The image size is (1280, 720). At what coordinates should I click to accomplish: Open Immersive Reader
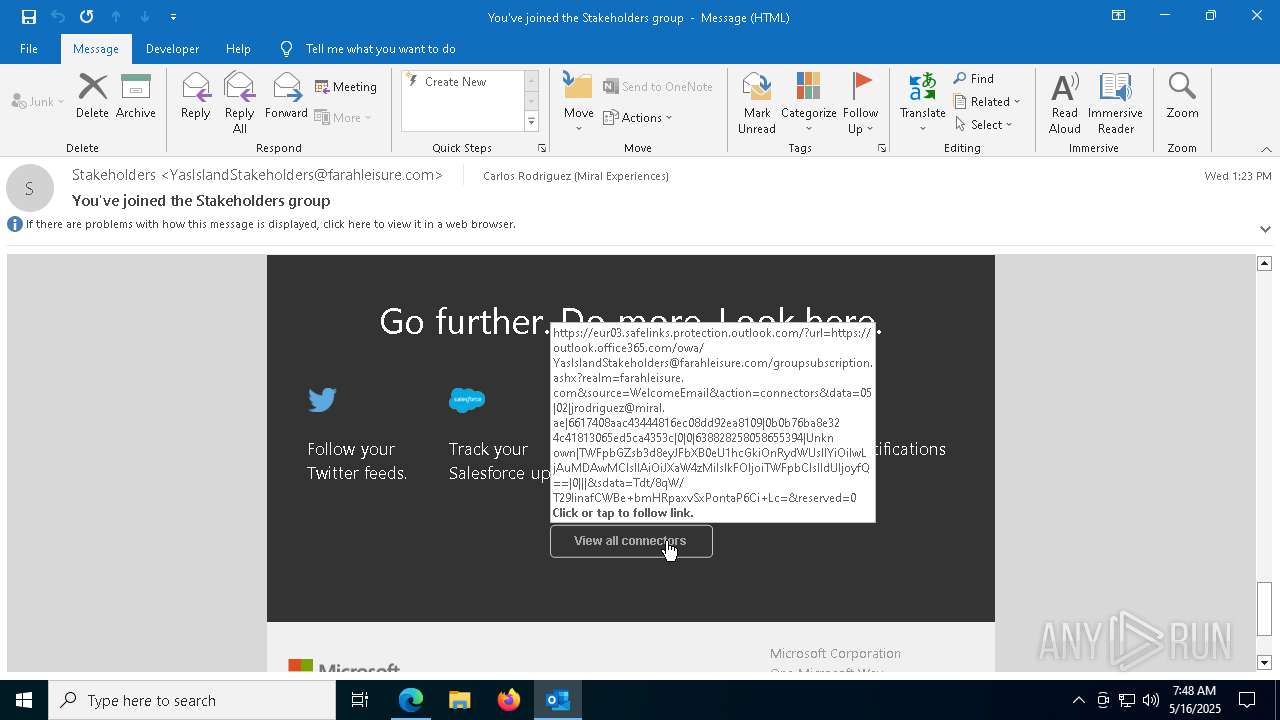(x=1115, y=102)
